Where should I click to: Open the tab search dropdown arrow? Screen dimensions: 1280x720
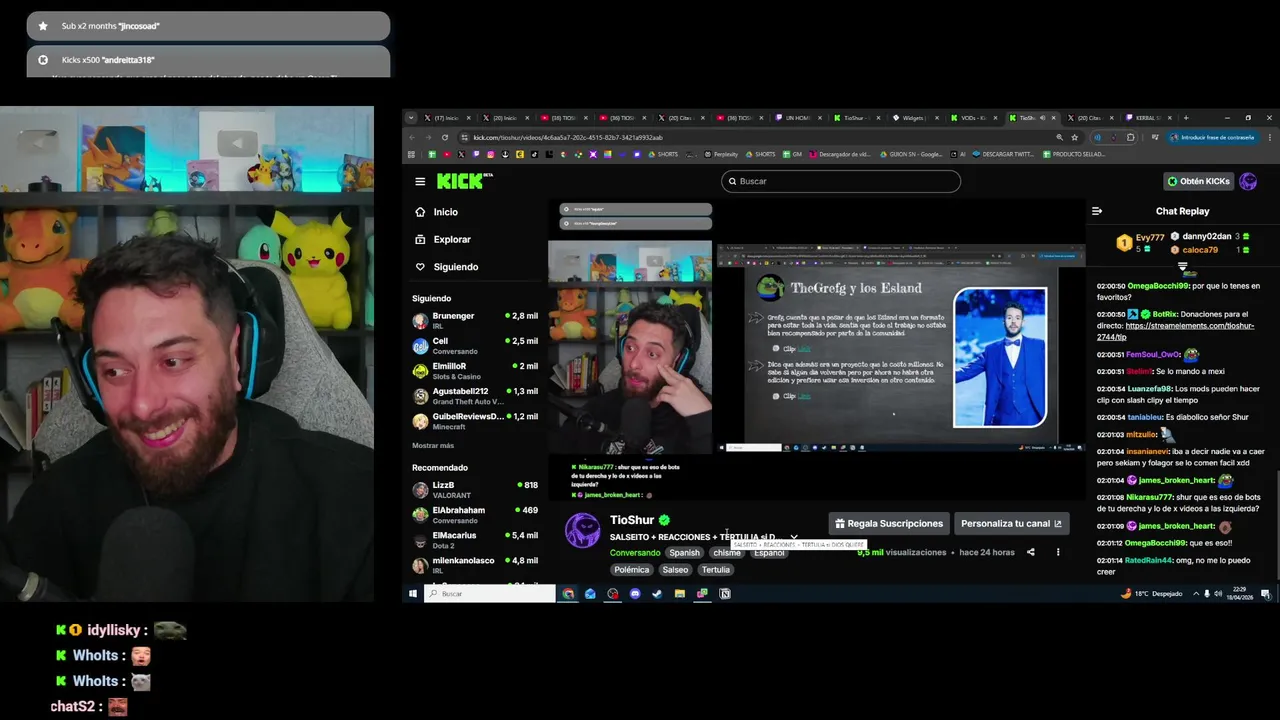(410, 117)
